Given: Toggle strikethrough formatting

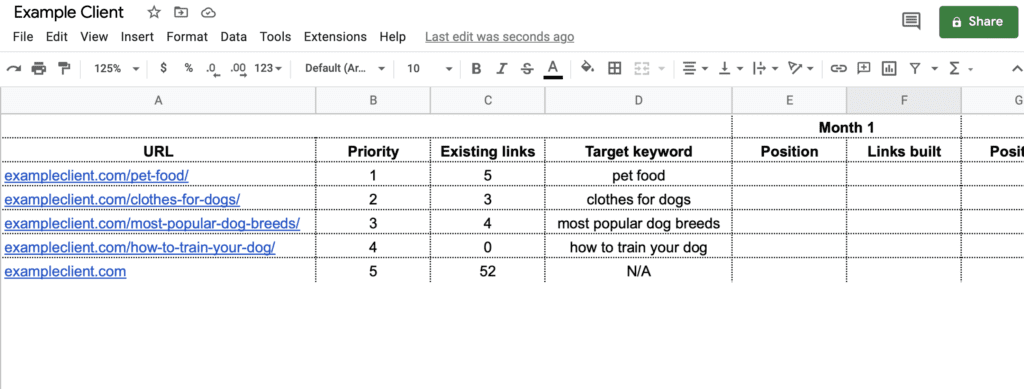Looking at the screenshot, I should [x=527, y=69].
